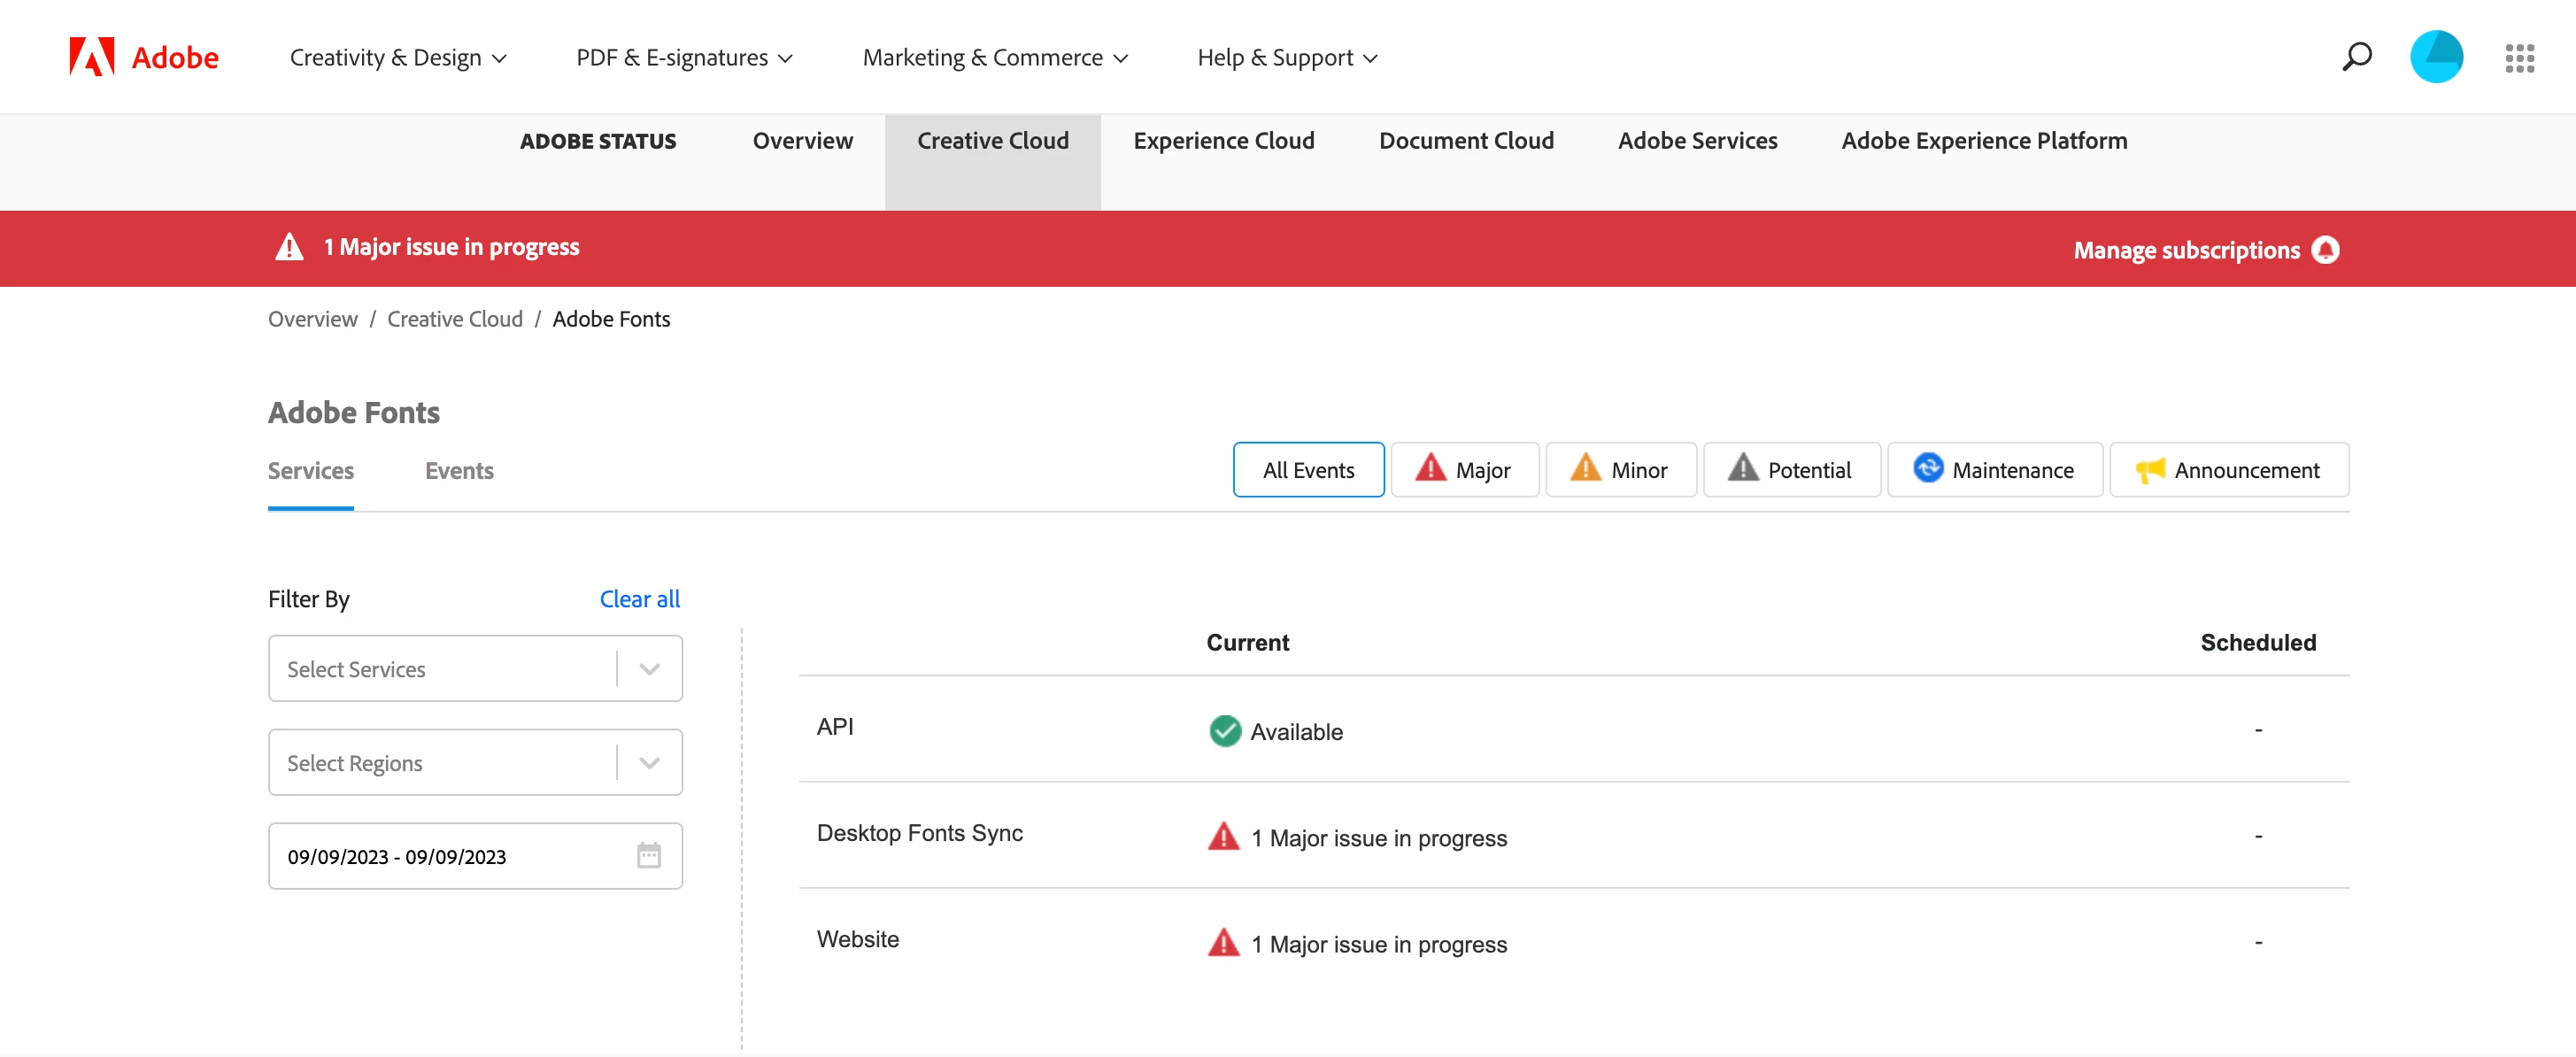Filter by Major events

pyautogui.click(x=1464, y=470)
